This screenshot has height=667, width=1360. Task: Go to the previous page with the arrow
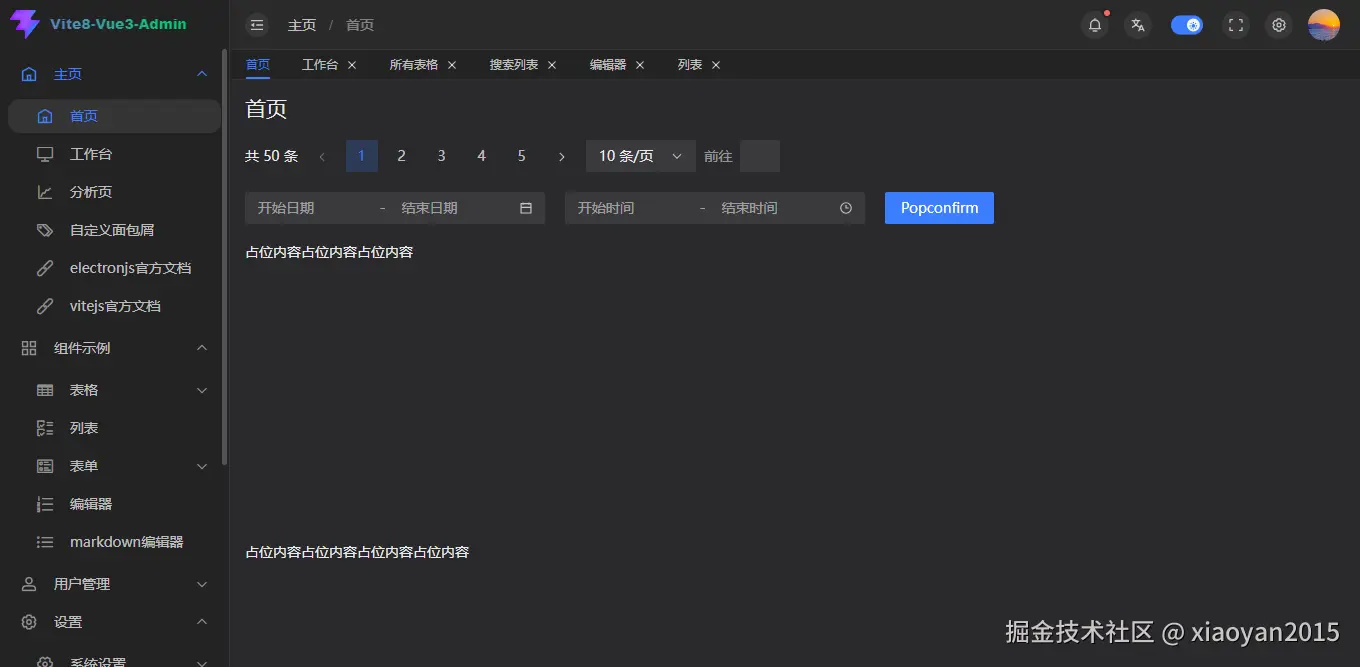pyautogui.click(x=322, y=156)
